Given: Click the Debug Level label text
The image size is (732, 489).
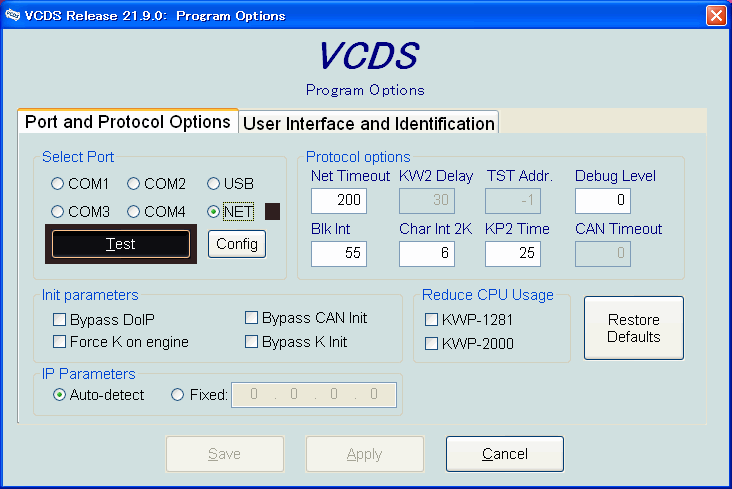Looking at the screenshot, I should point(615,176).
